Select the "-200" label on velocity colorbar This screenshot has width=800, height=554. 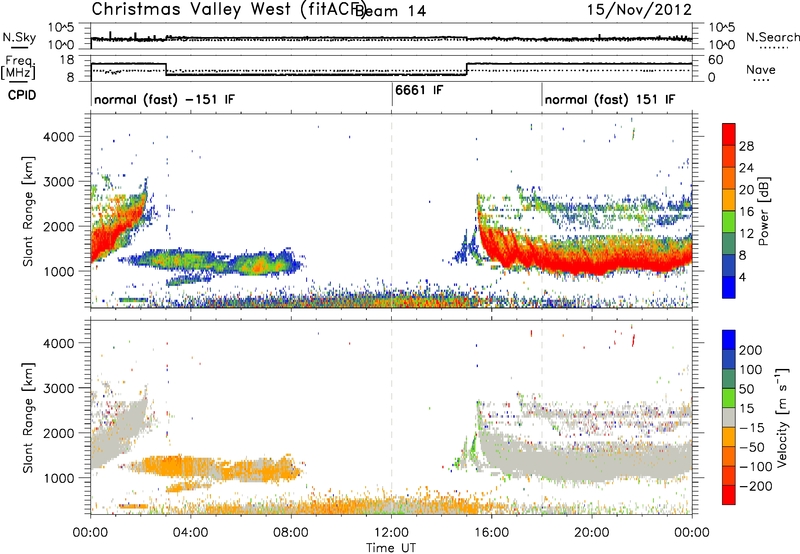(756, 486)
